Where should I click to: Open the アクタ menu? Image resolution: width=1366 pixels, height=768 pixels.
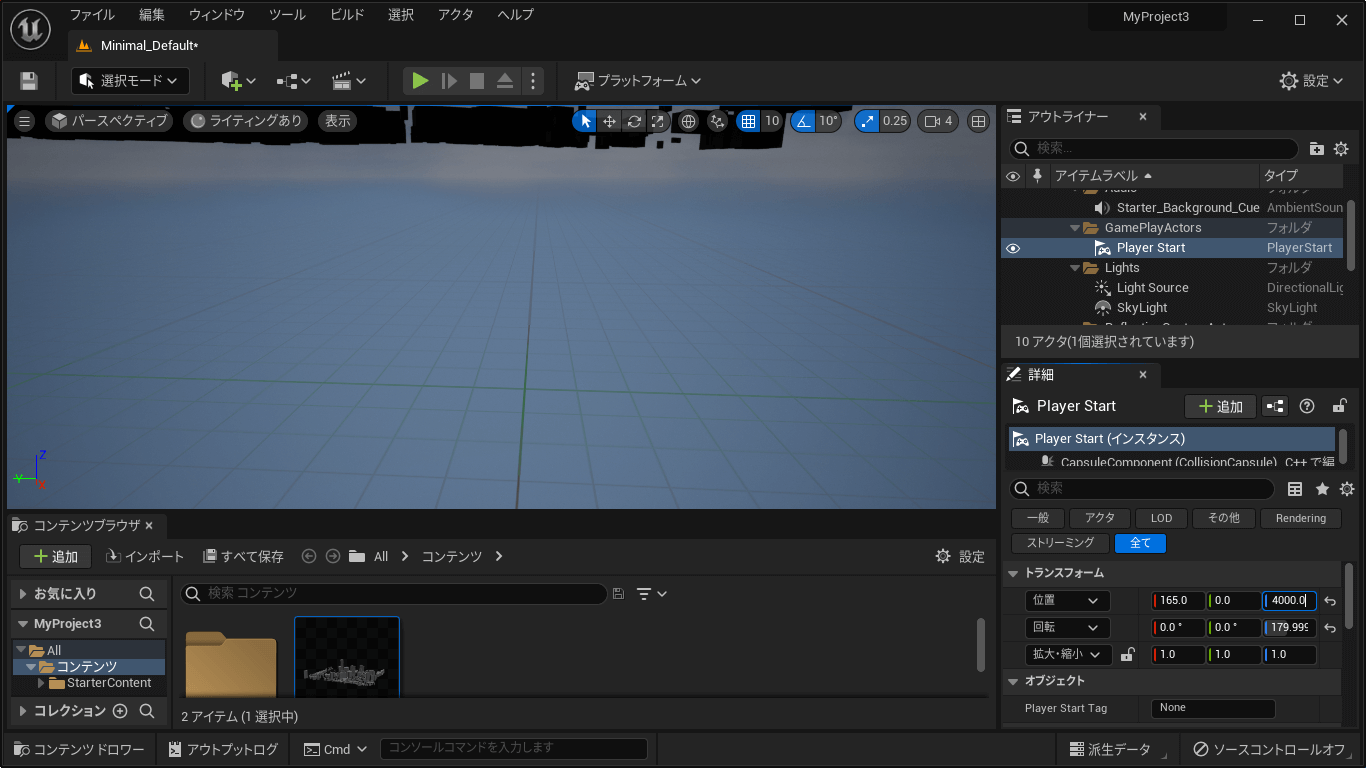456,15
